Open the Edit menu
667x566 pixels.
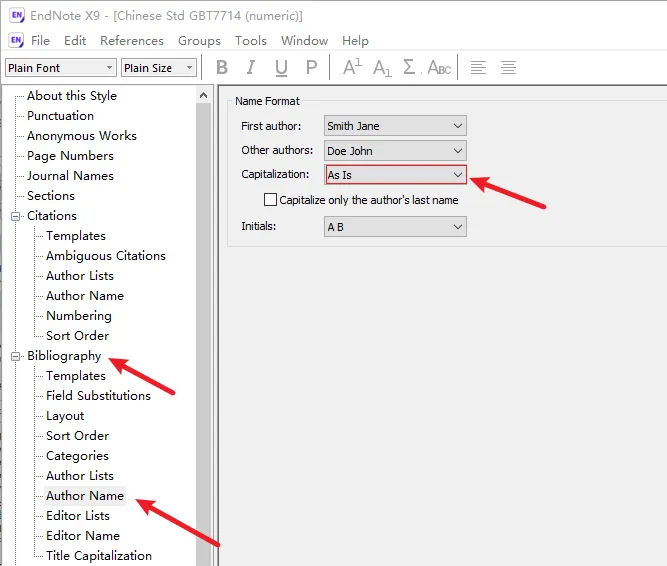click(x=75, y=41)
